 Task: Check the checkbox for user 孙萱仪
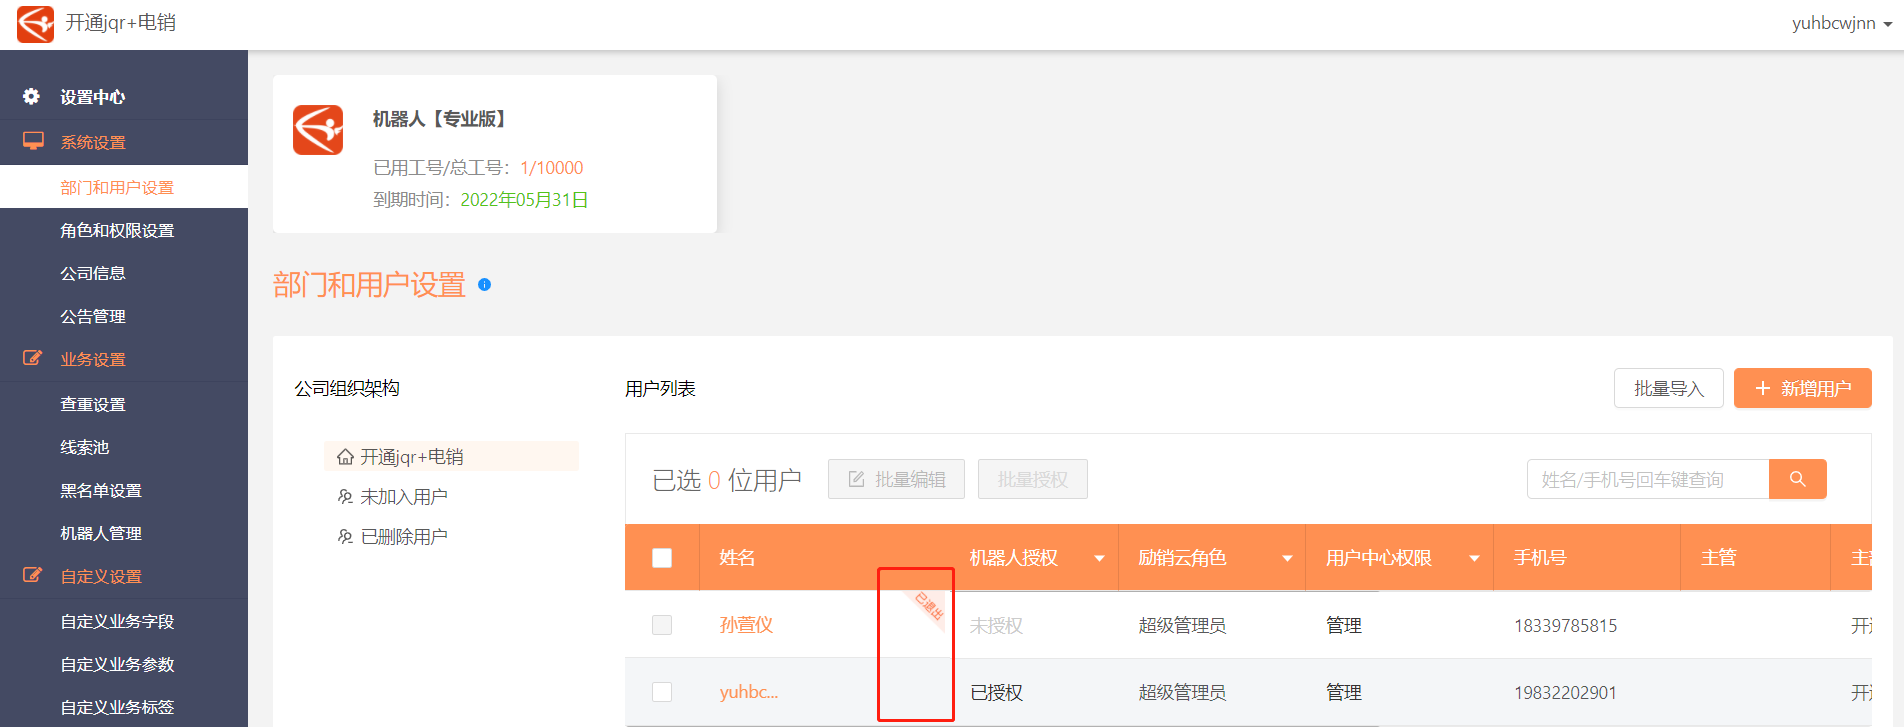coord(662,625)
